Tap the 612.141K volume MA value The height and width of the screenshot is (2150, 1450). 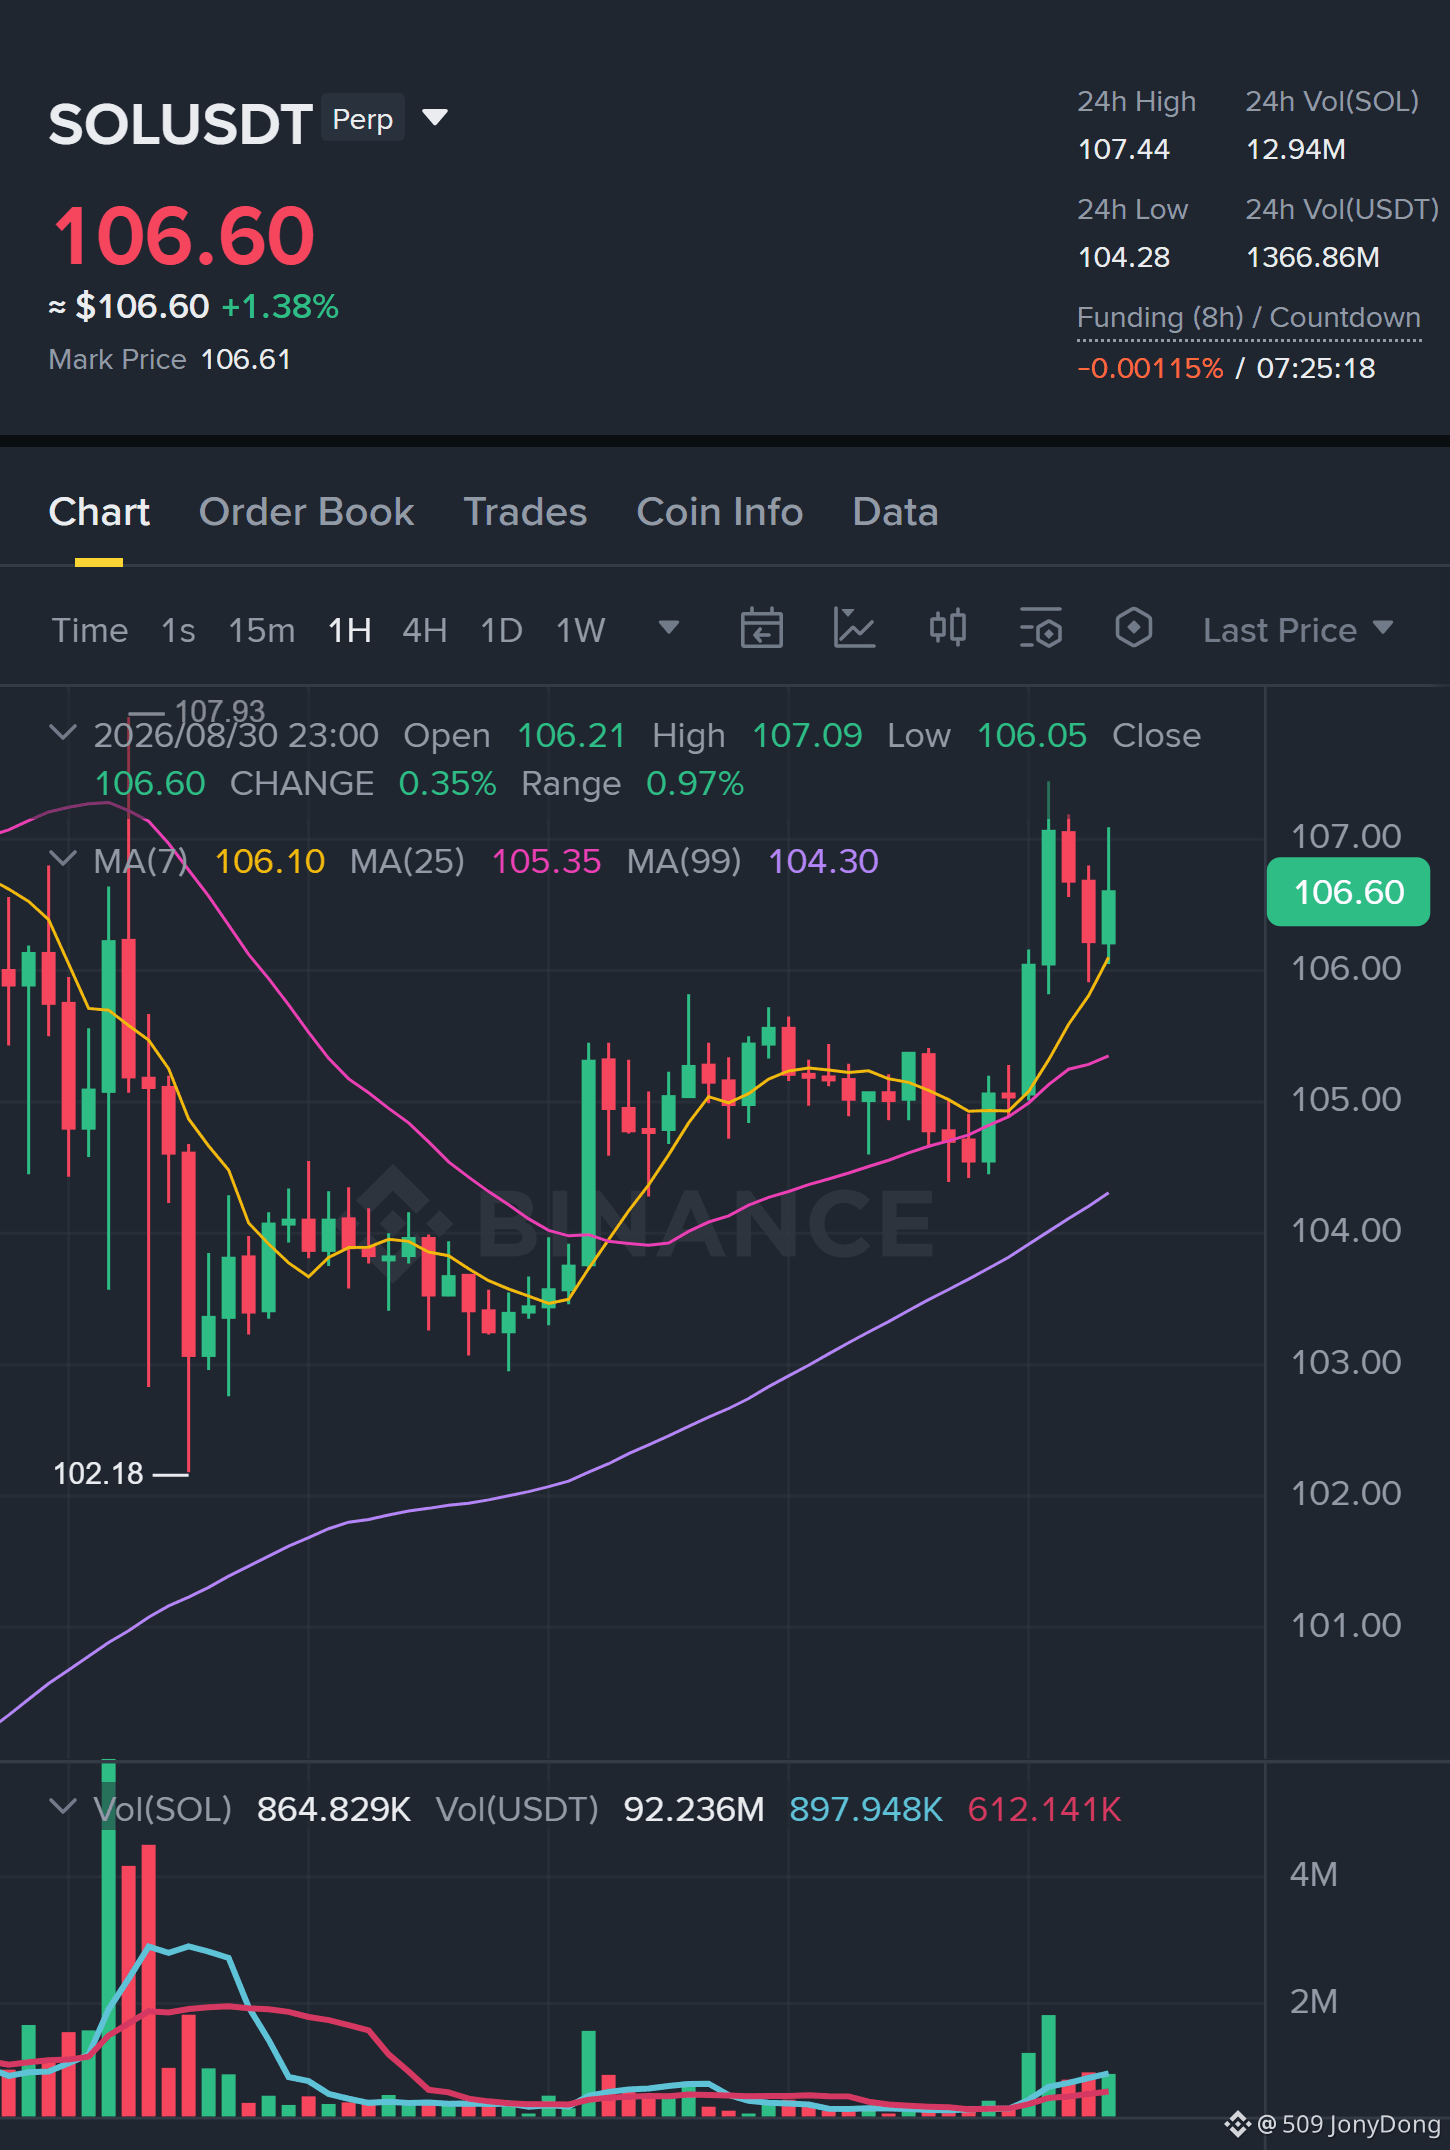click(1044, 1809)
